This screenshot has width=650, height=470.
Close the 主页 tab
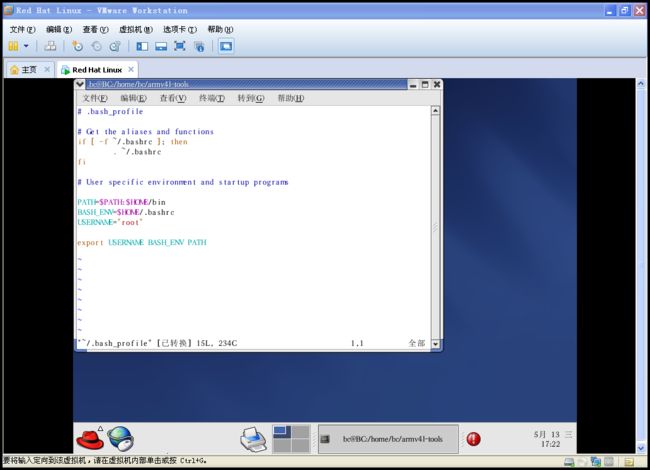[47, 69]
